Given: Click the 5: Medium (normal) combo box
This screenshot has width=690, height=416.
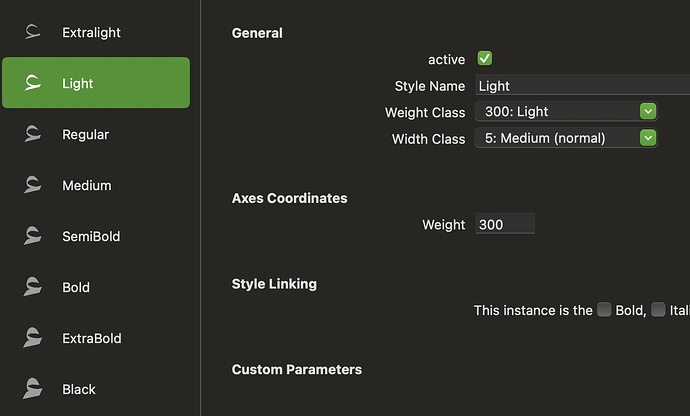Looking at the screenshot, I should (x=566, y=138).
